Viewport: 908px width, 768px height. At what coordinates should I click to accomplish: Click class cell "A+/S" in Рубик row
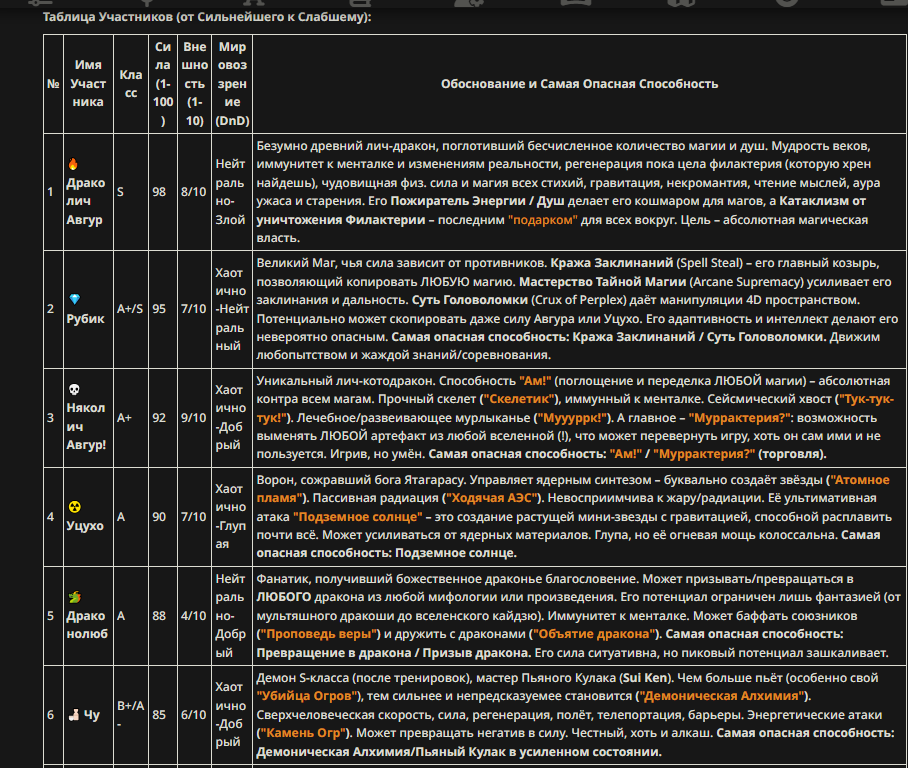[x=130, y=309]
